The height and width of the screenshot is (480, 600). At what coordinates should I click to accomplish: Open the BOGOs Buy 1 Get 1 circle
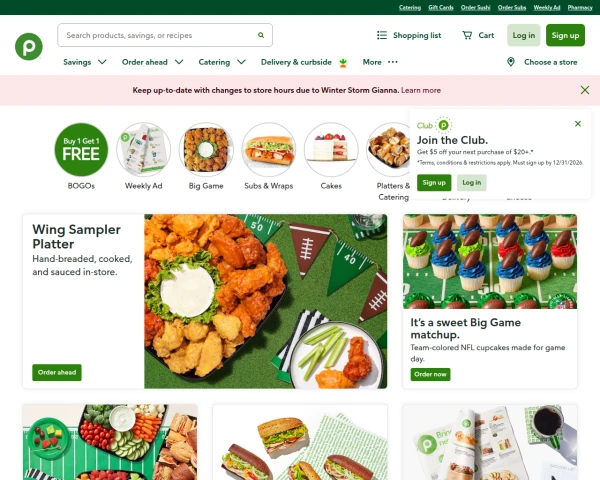[x=81, y=150]
